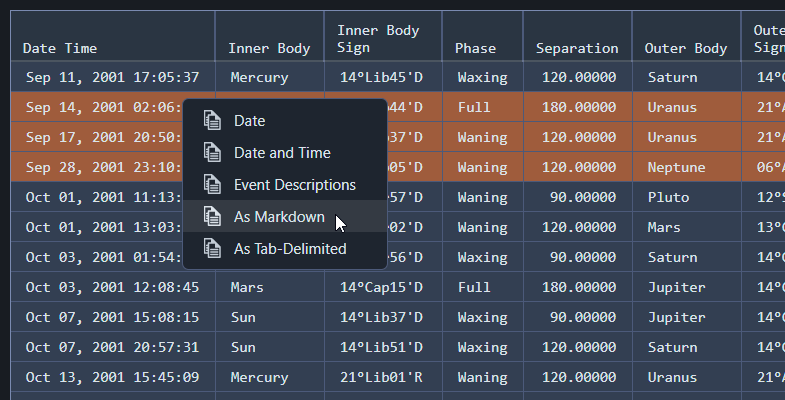Screen dimensions: 785x400
Task: Click 180.00000 in the Sep 14 row
Action: pos(579,107)
